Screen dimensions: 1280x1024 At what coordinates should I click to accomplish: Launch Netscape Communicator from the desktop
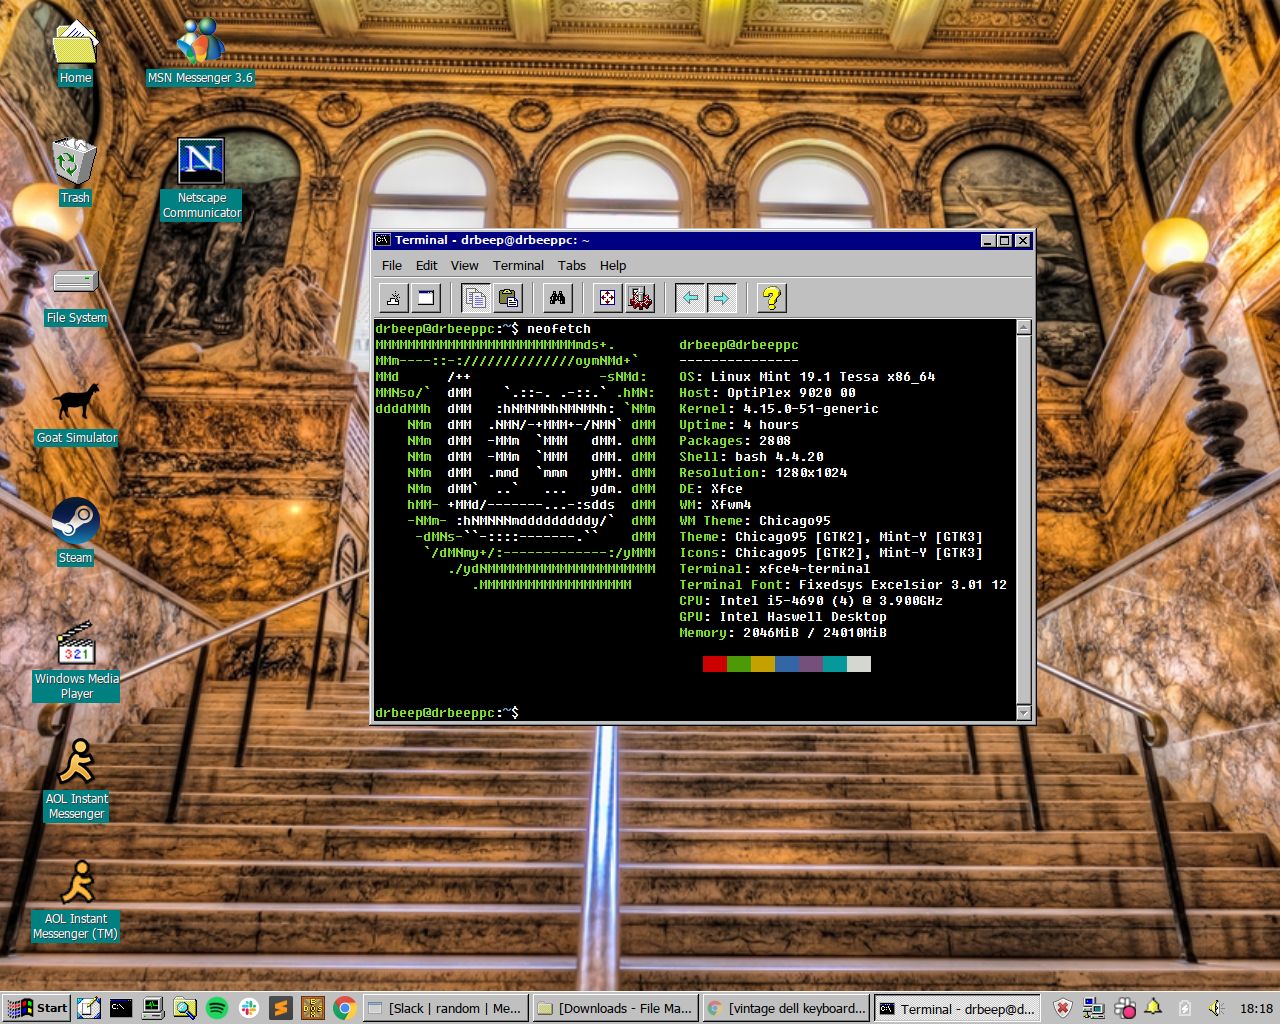coord(201,160)
